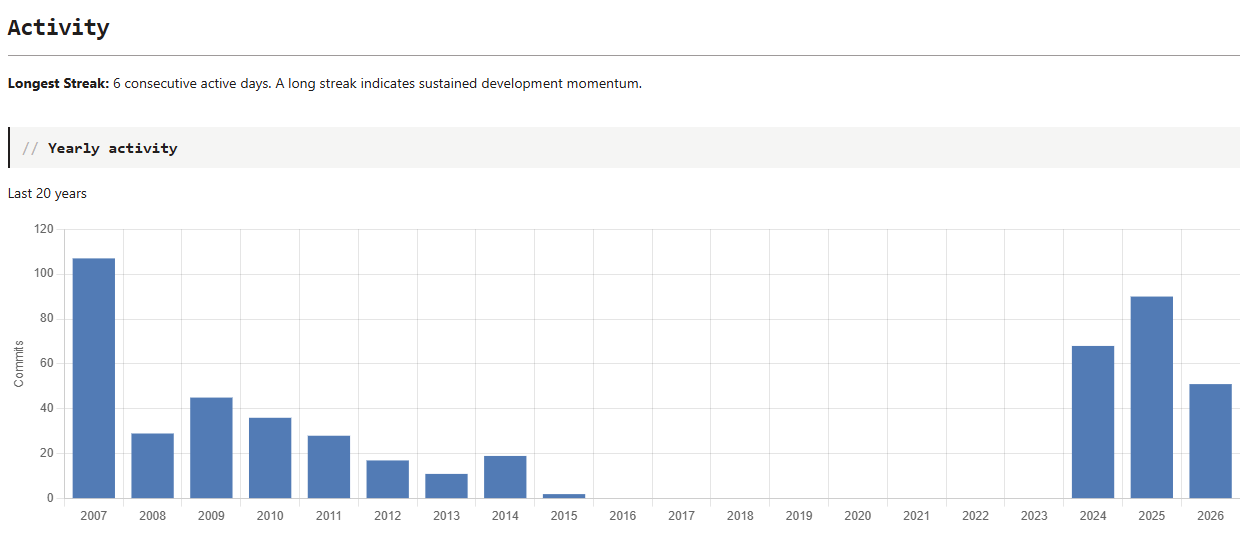Click the 2010 commits bar
Viewport: 1249px width, 540px height.
coord(270,458)
